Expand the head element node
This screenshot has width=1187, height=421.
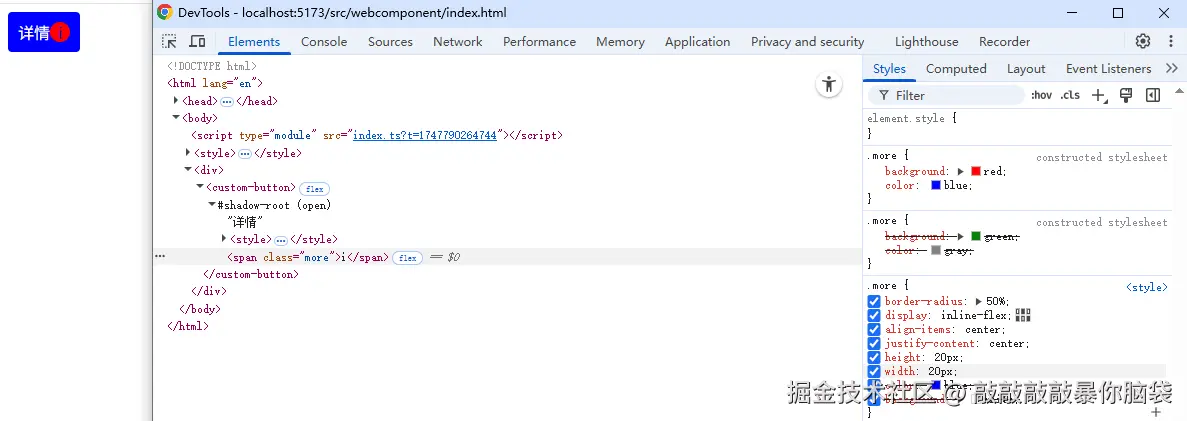click(176, 100)
